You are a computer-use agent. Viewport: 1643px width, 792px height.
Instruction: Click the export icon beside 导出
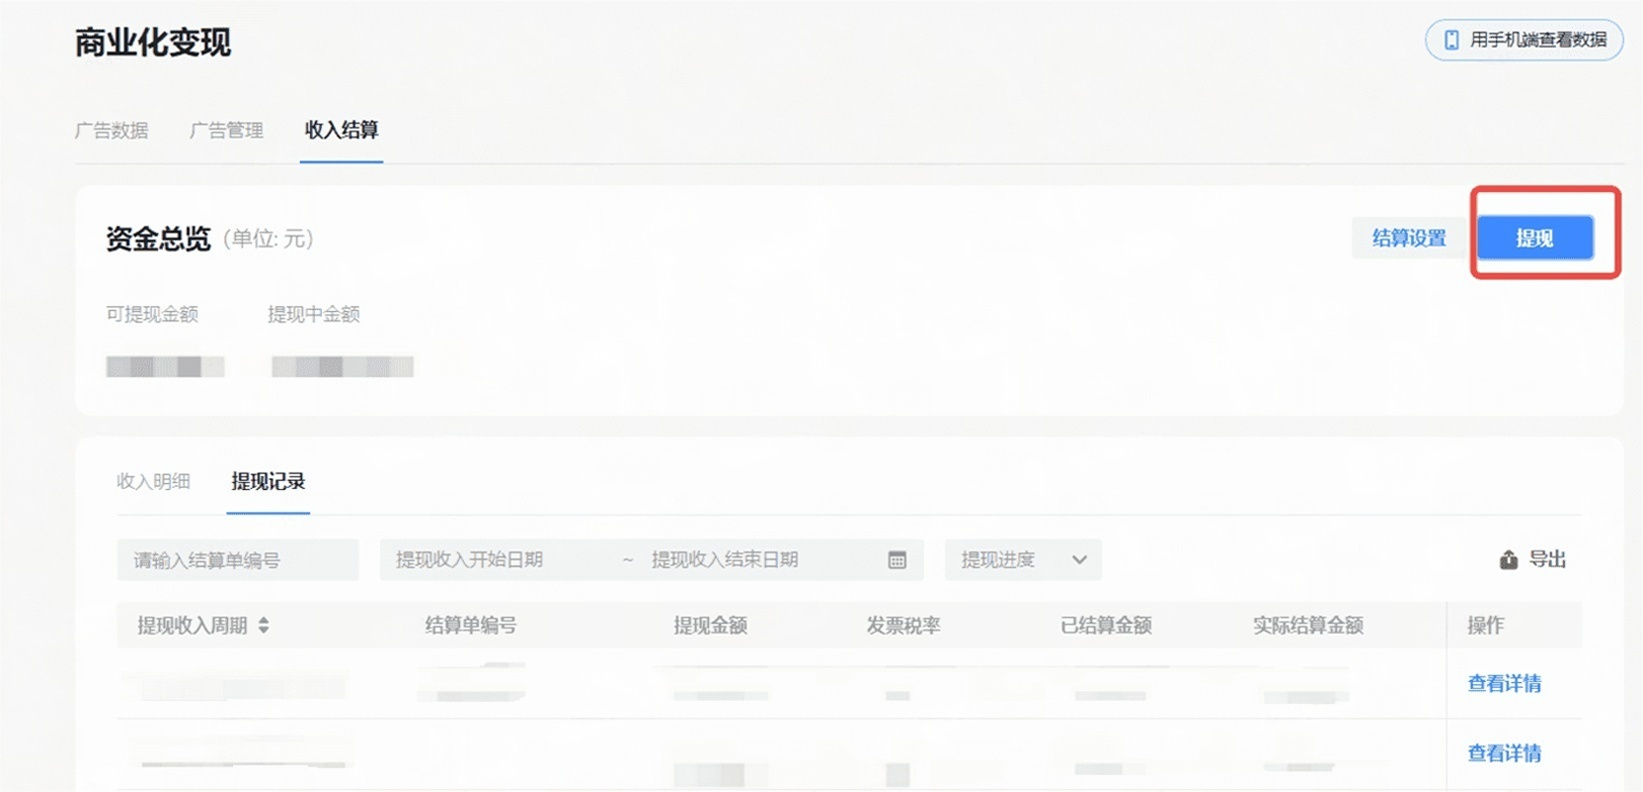click(1508, 560)
